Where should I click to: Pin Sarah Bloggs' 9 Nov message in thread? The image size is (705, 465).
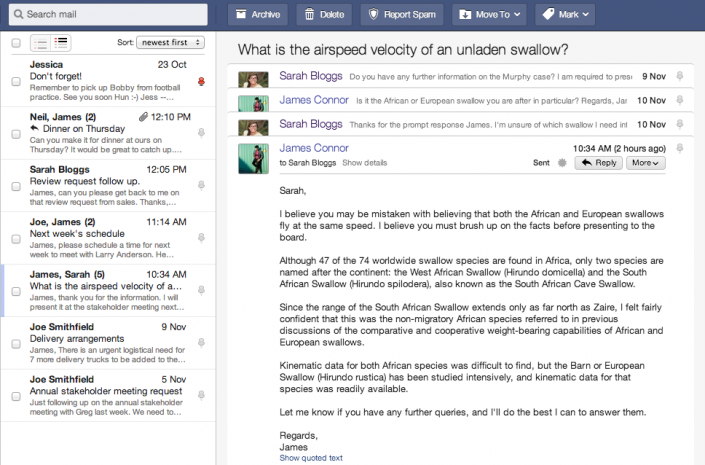tap(680, 75)
